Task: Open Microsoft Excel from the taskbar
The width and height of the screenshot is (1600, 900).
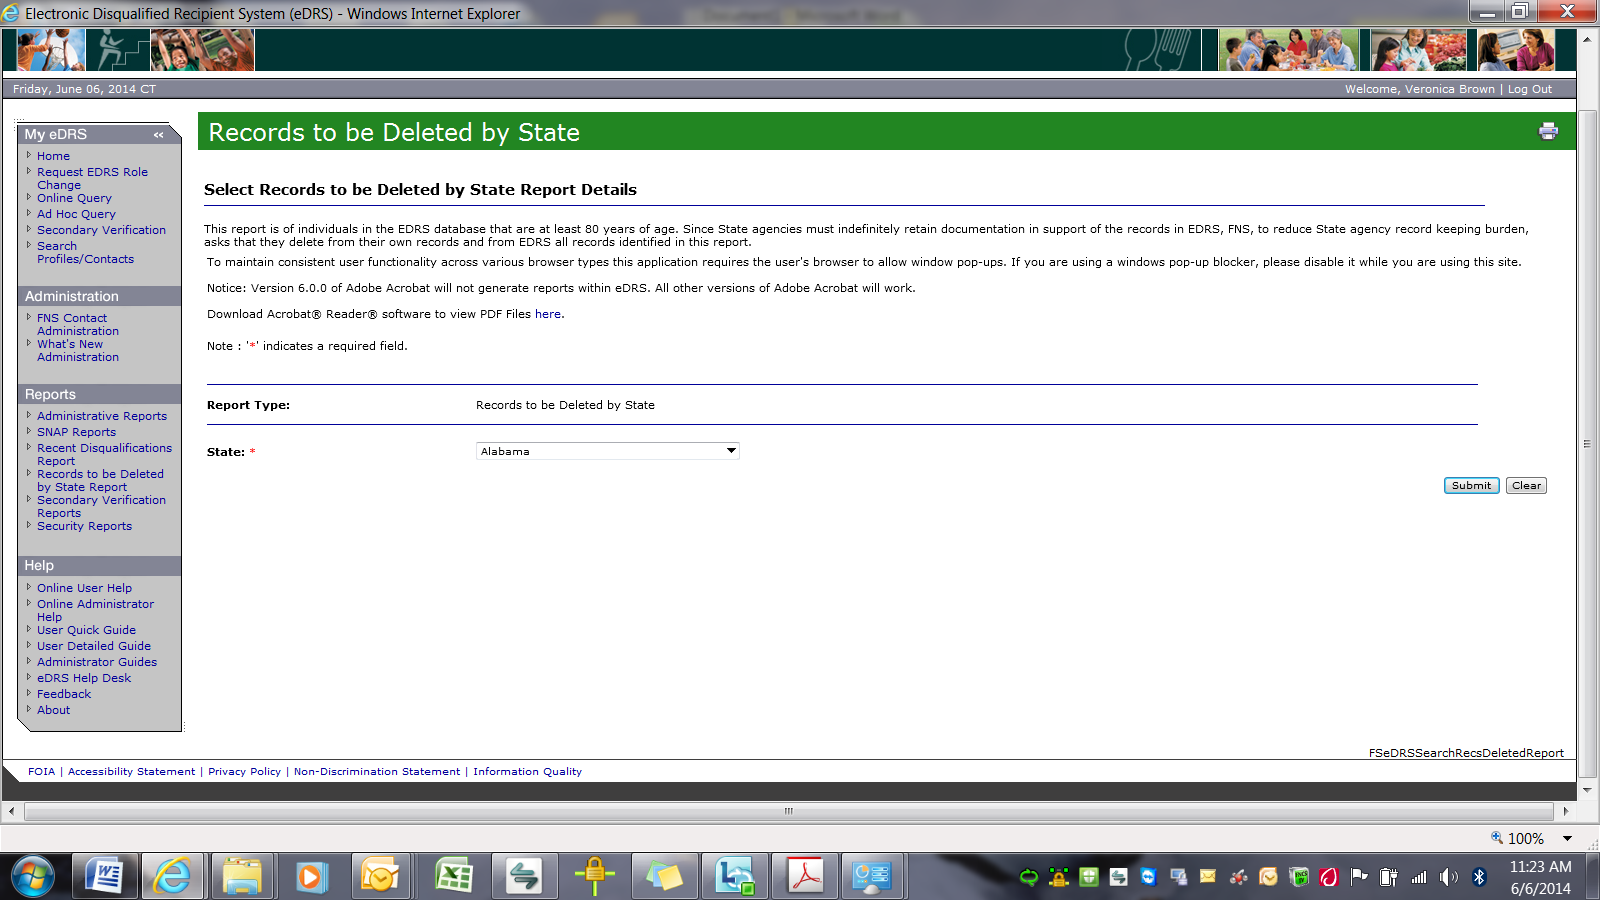Action: pyautogui.click(x=454, y=877)
